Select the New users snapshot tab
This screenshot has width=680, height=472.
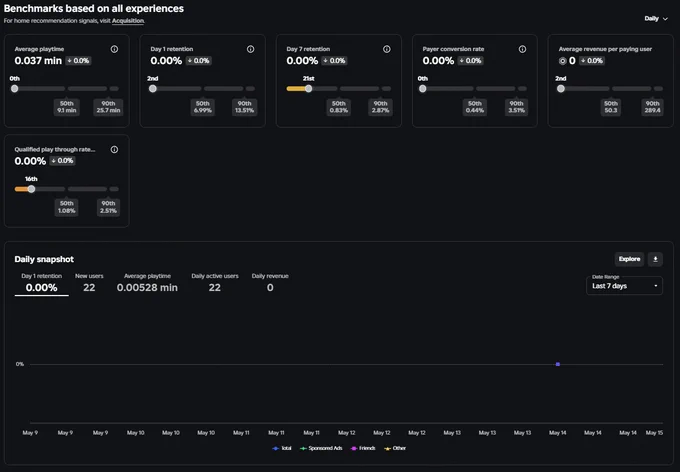click(89, 283)
